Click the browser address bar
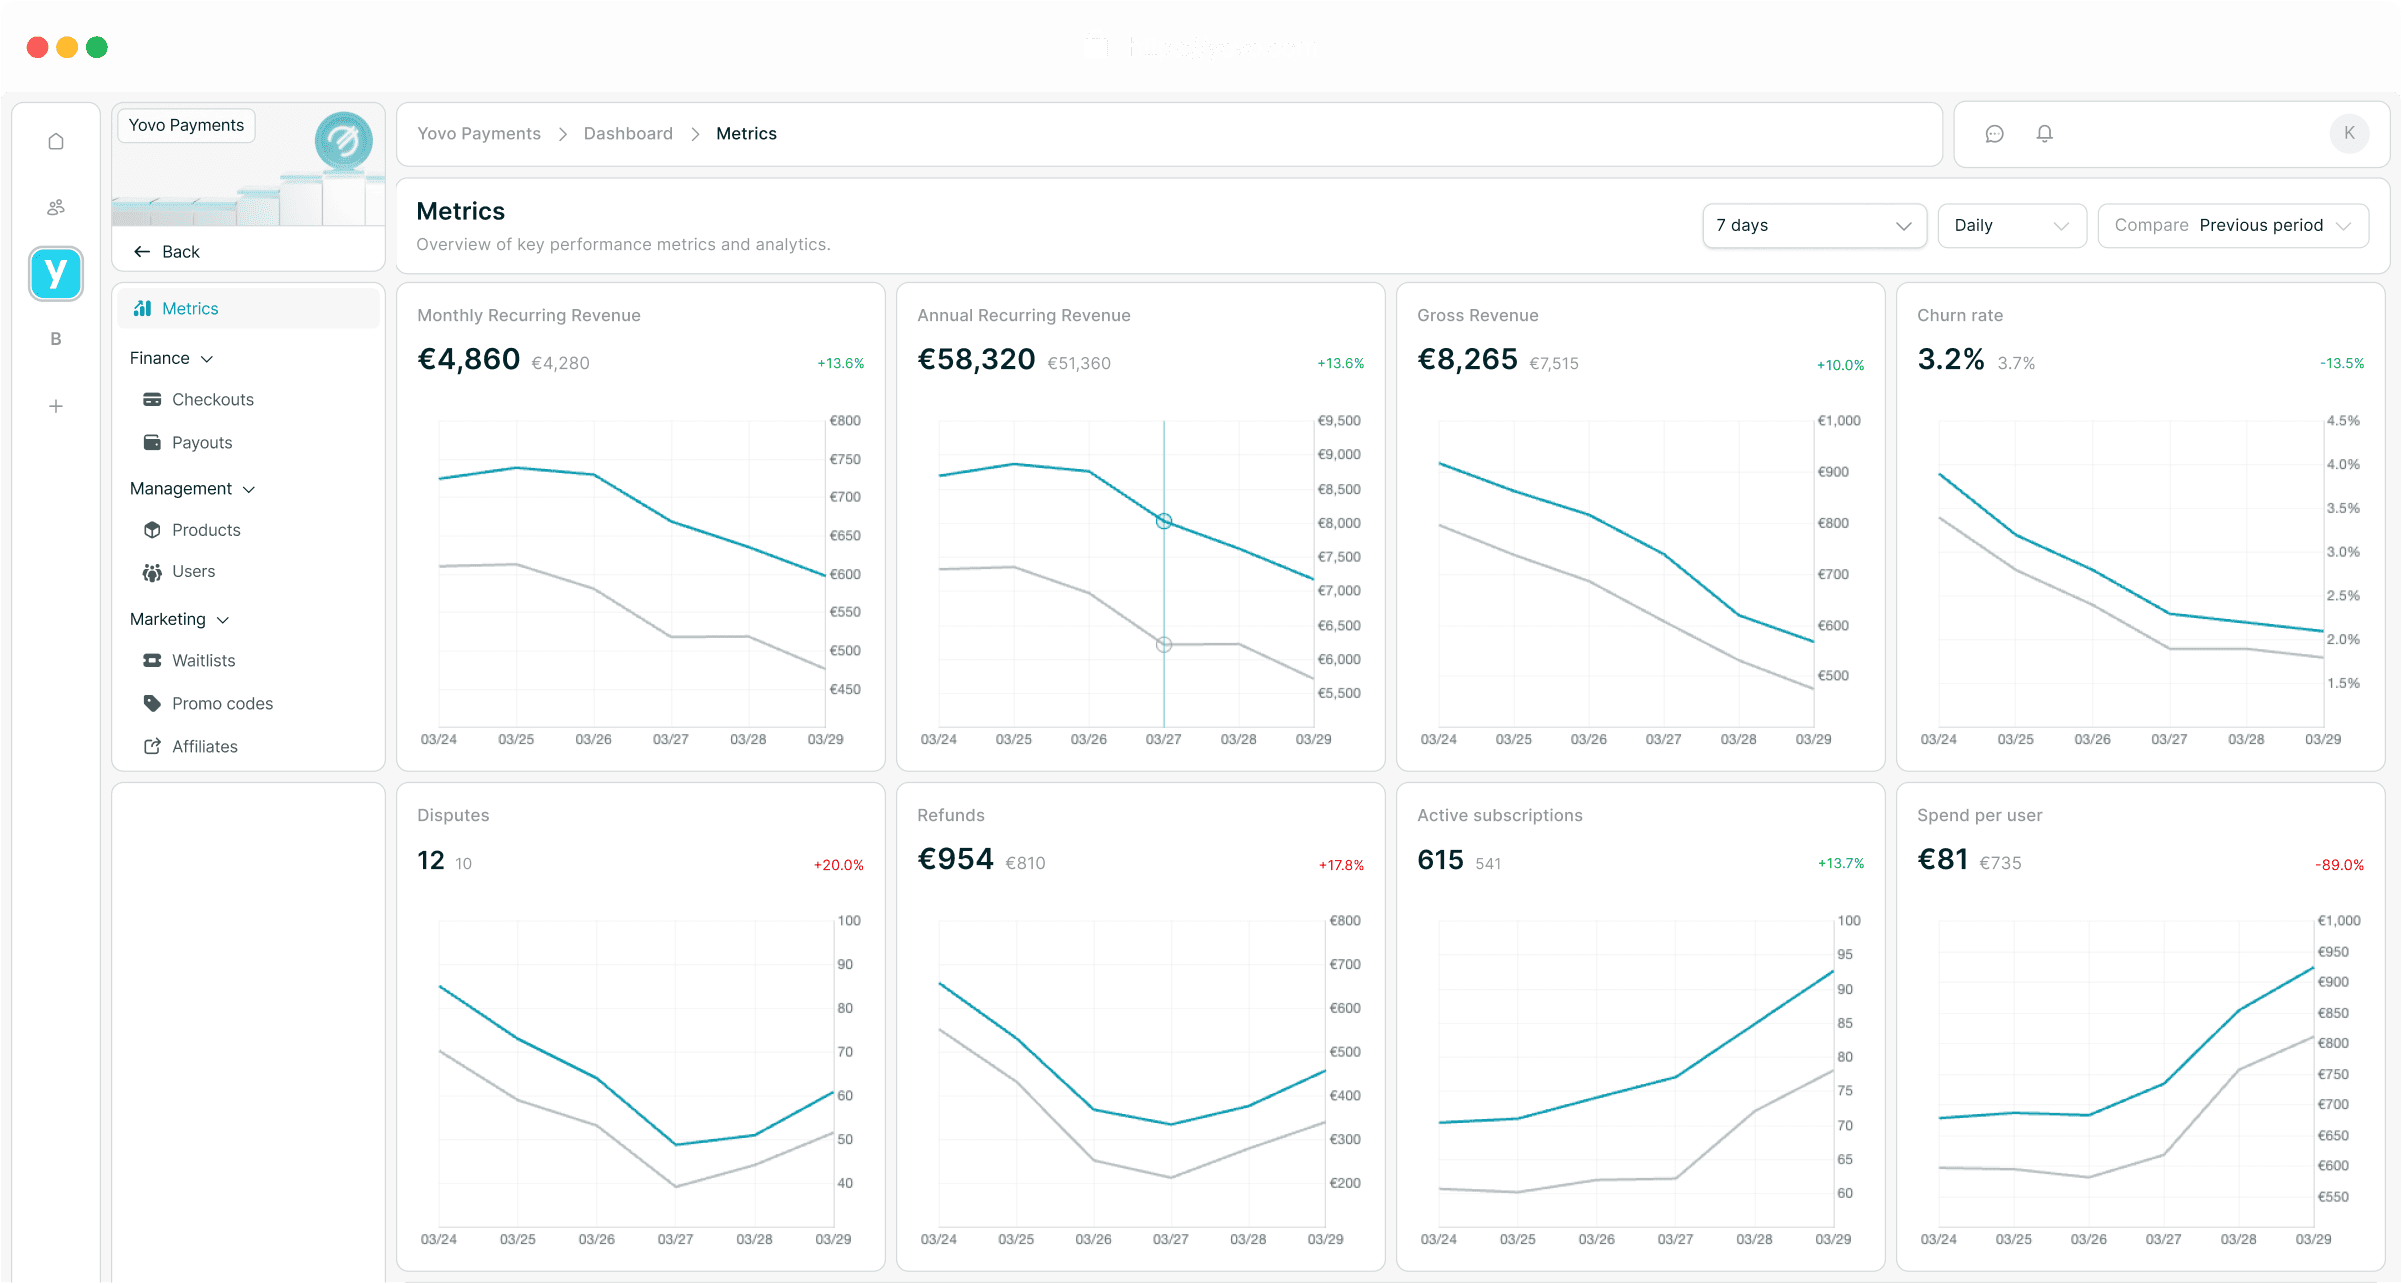The image size is (2402, 1284). tap(1200, 47)
